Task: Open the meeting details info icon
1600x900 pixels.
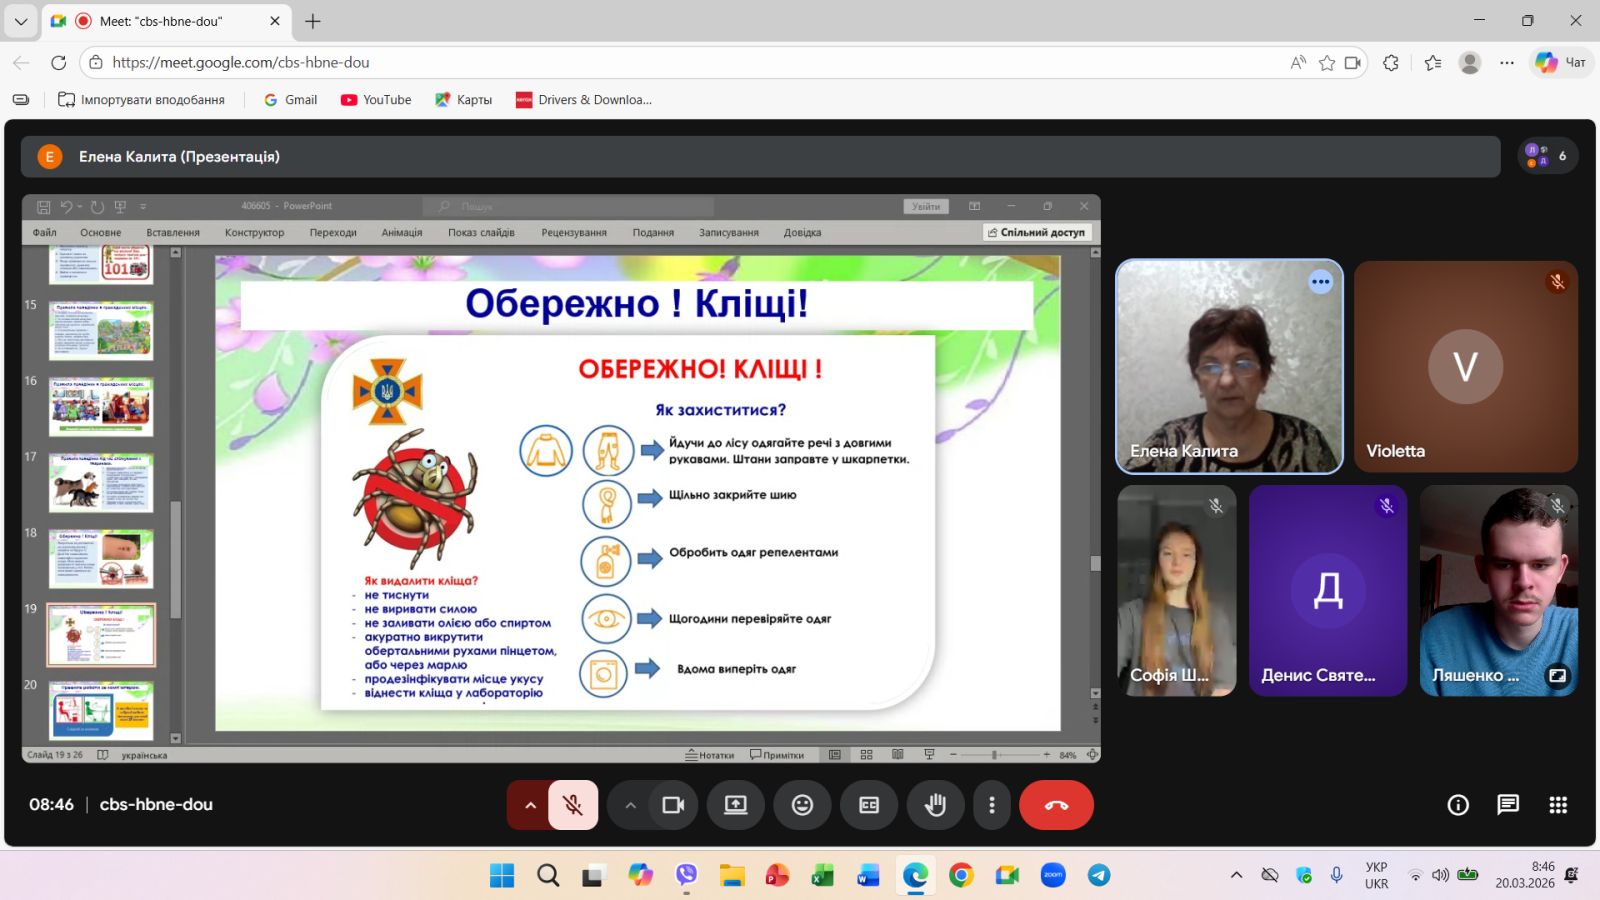Action: tap(1458, 805)
